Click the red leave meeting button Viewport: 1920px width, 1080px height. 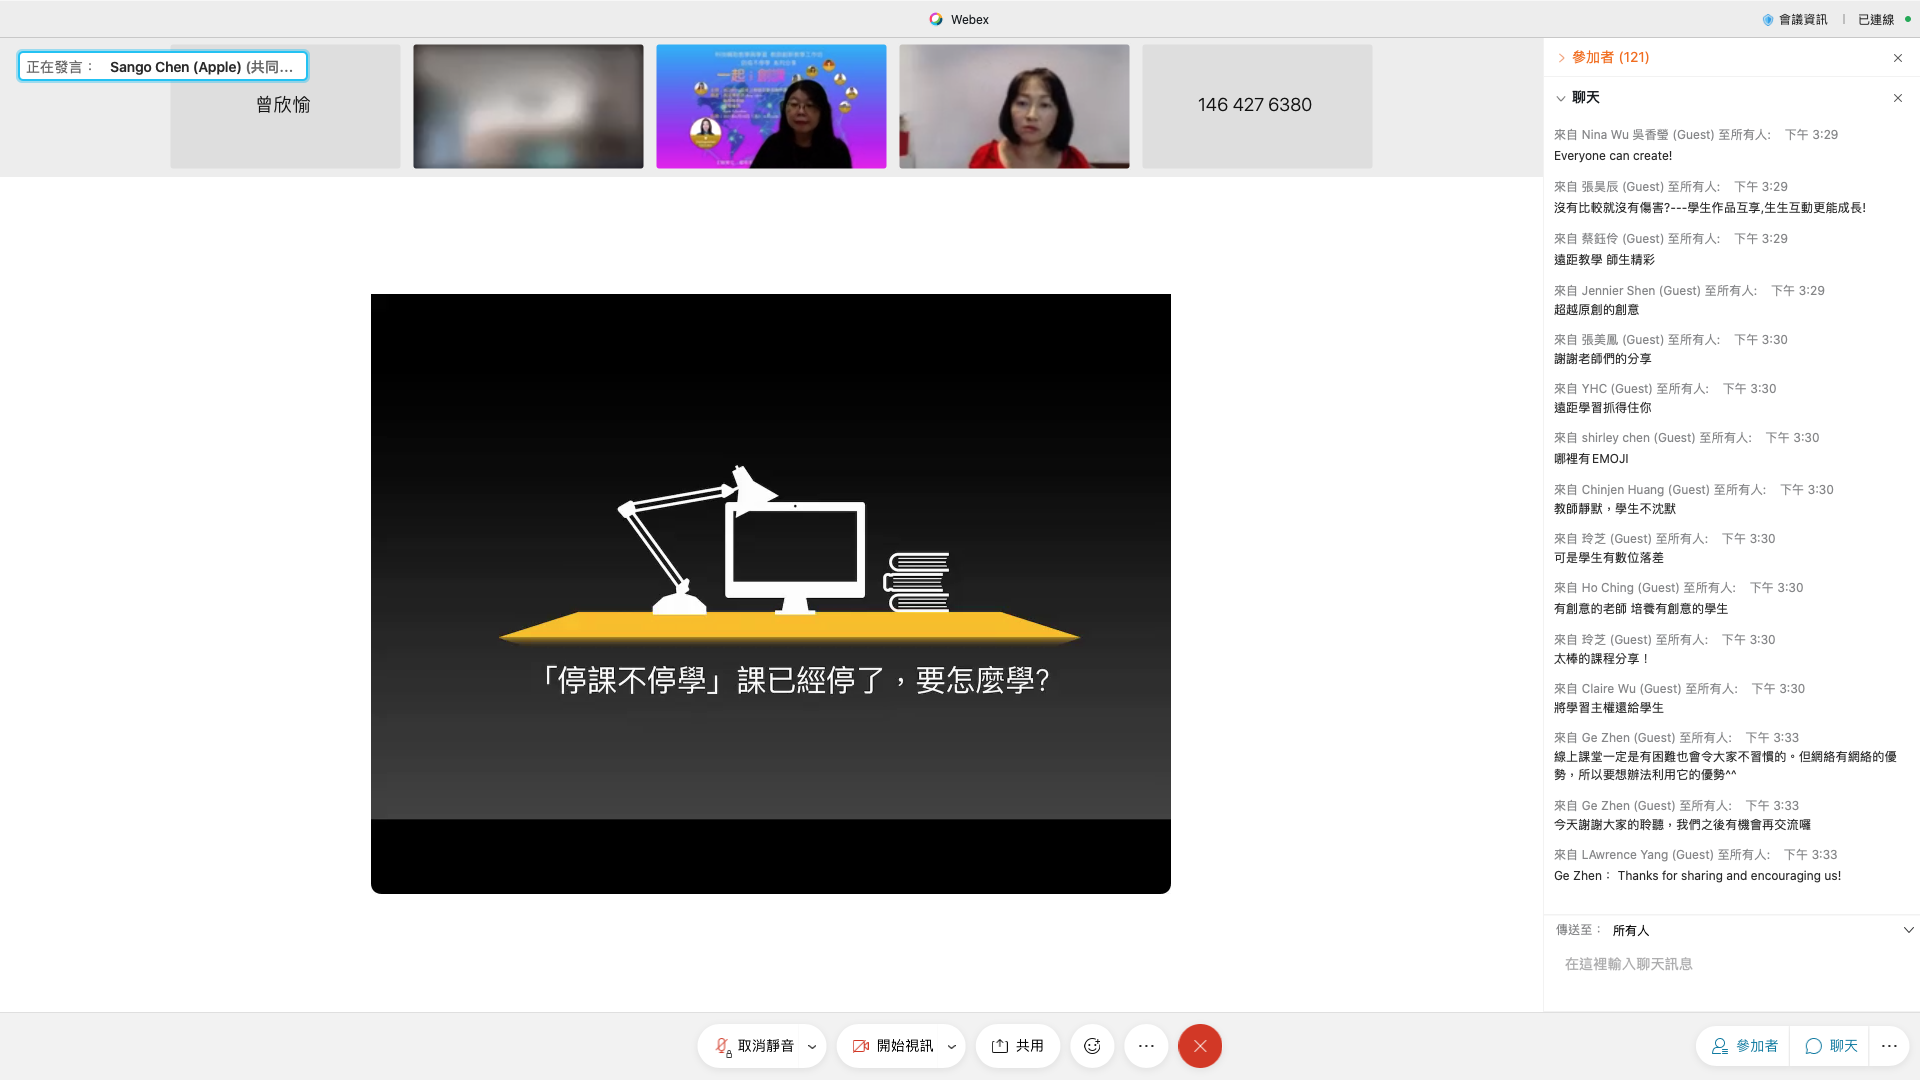(x=1199, y=1046)
